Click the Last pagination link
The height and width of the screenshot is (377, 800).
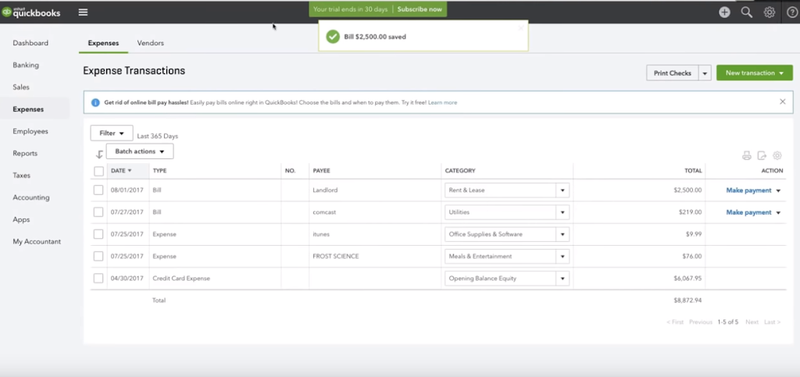coord(772,322)
